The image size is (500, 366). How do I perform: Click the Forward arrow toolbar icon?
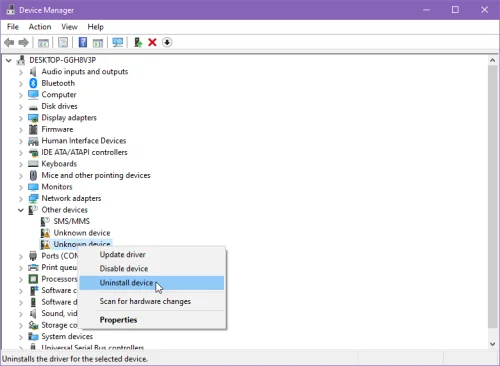23,42
